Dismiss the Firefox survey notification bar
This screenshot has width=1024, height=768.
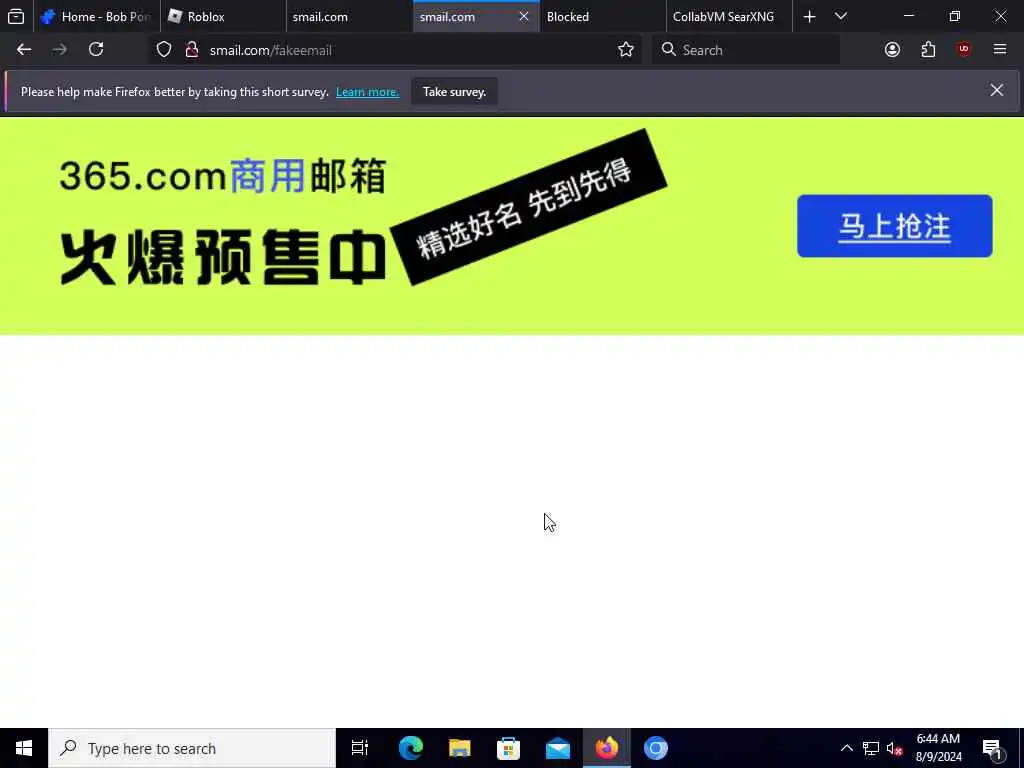(997, 90)
